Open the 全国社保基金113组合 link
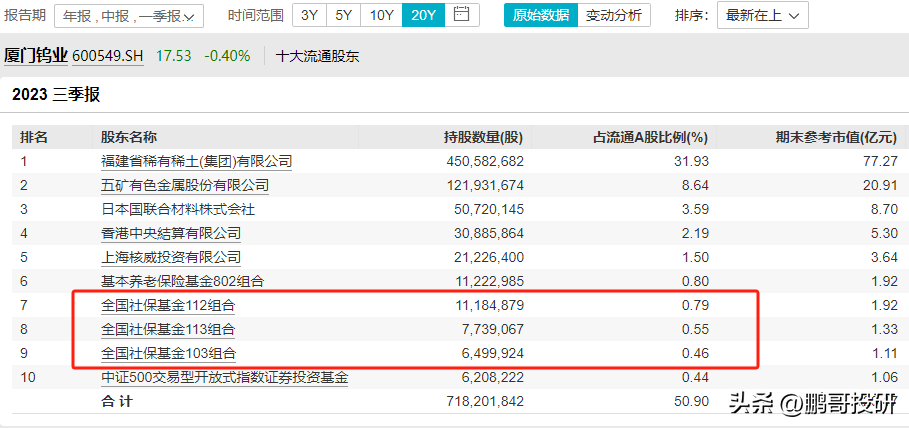Viewport: 909px width, 428px height. click(x=168, y=329)
